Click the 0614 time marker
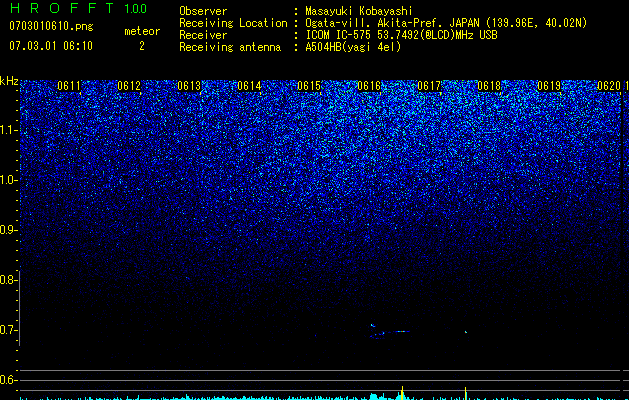 pyautogui.click(x=249, y=86)
